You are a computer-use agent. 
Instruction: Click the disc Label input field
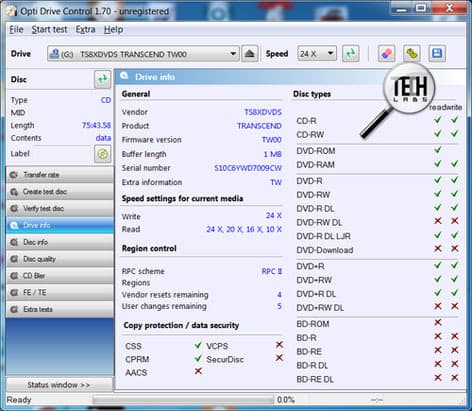[62, 154]
